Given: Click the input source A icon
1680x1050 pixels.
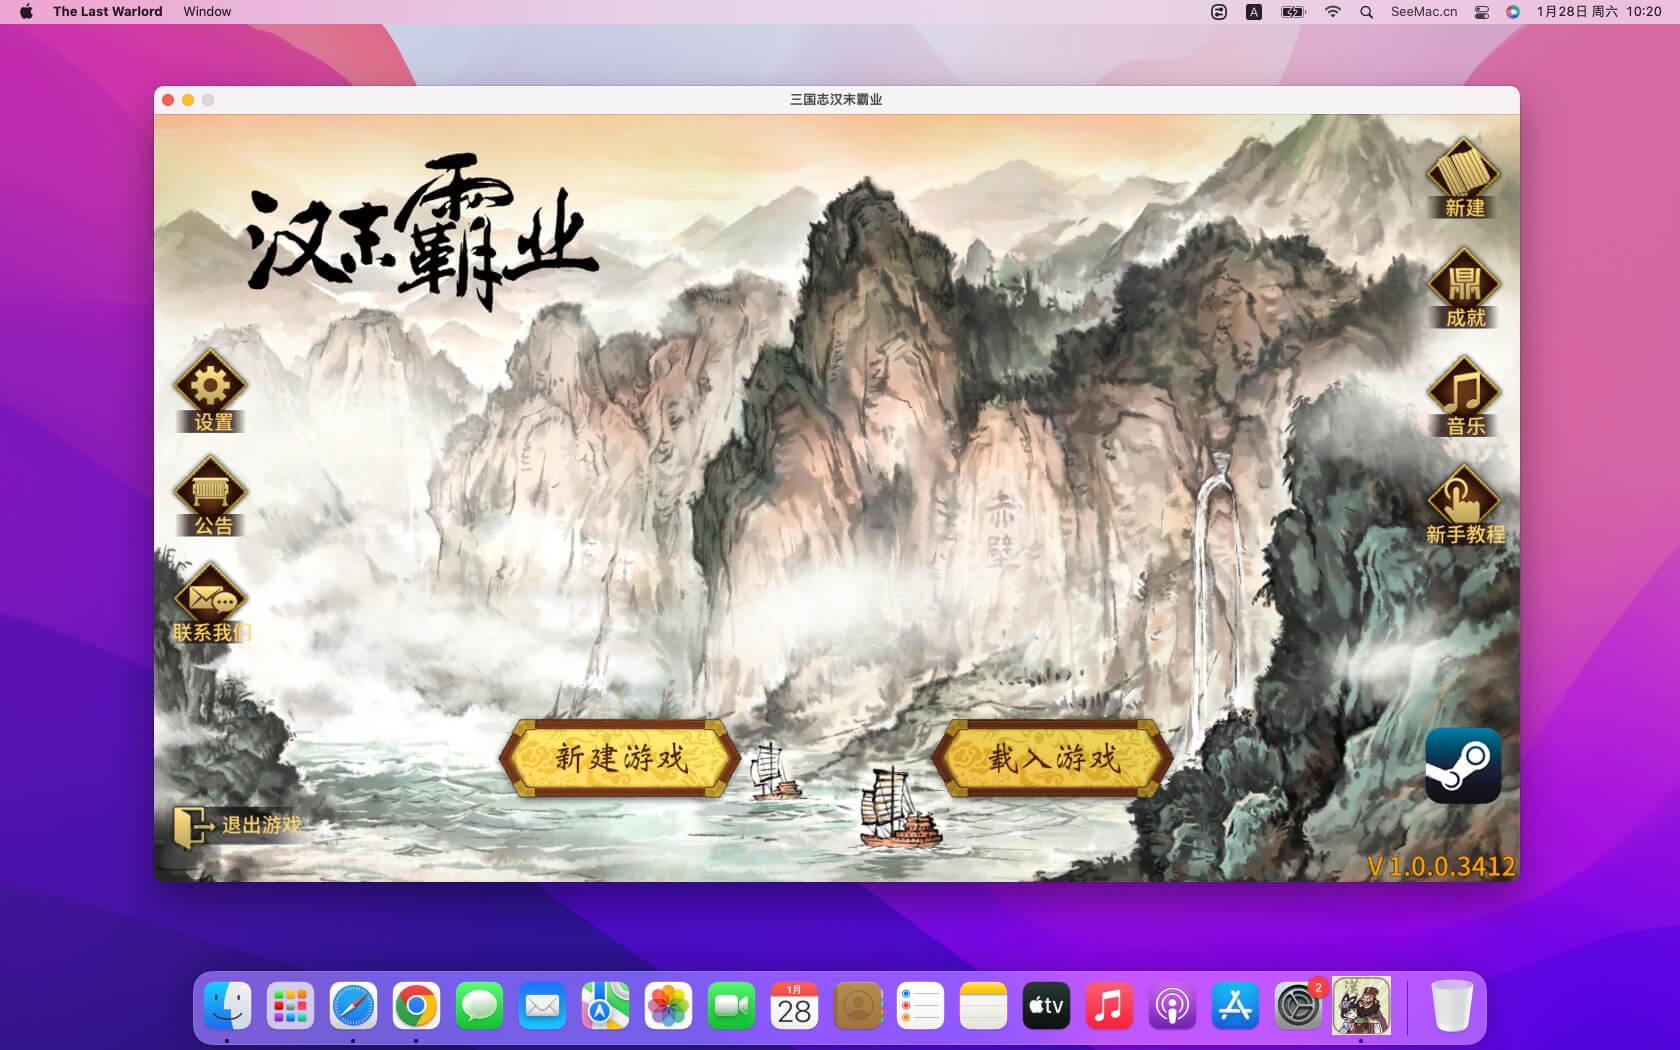Looking at the screenshot, I should pyautogui.click(x=1253, y=12).
